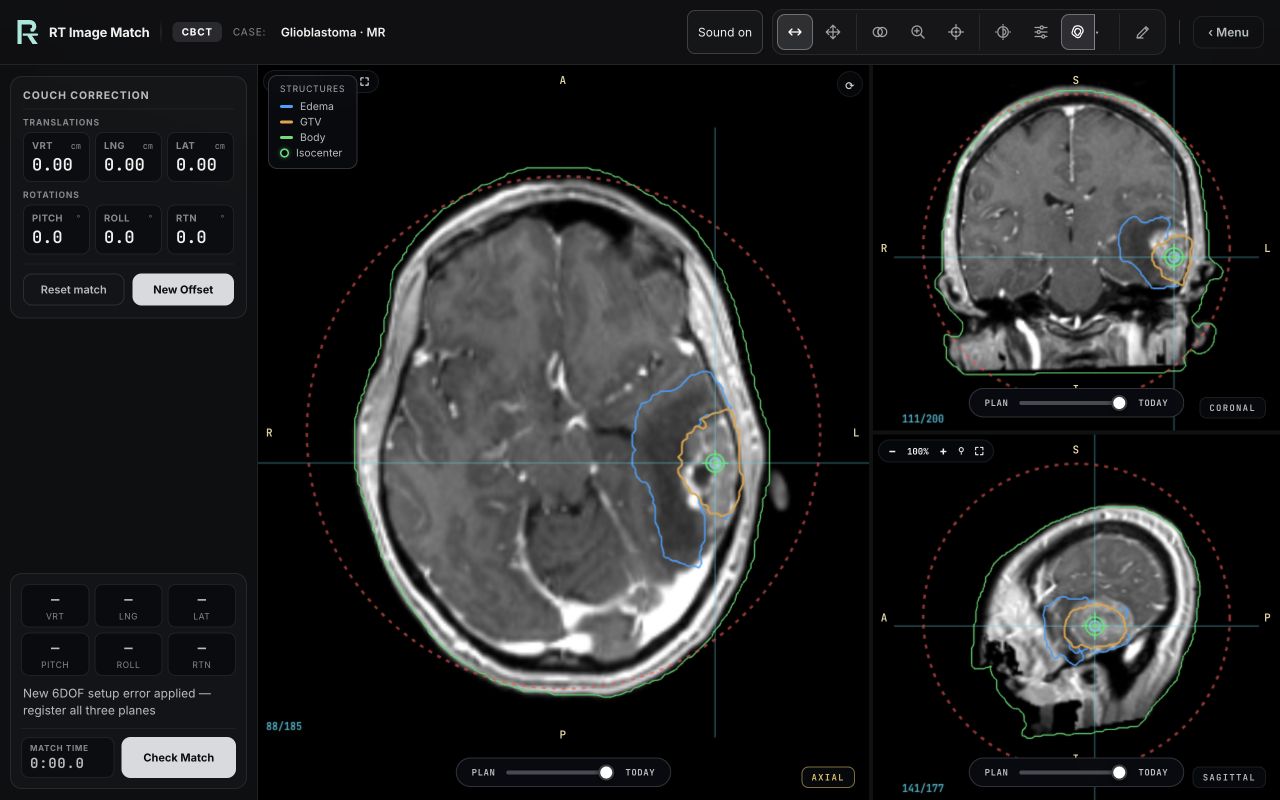
Task: Click the sagittal Plan/Today blend slider
Action: tap(1073, 772)
